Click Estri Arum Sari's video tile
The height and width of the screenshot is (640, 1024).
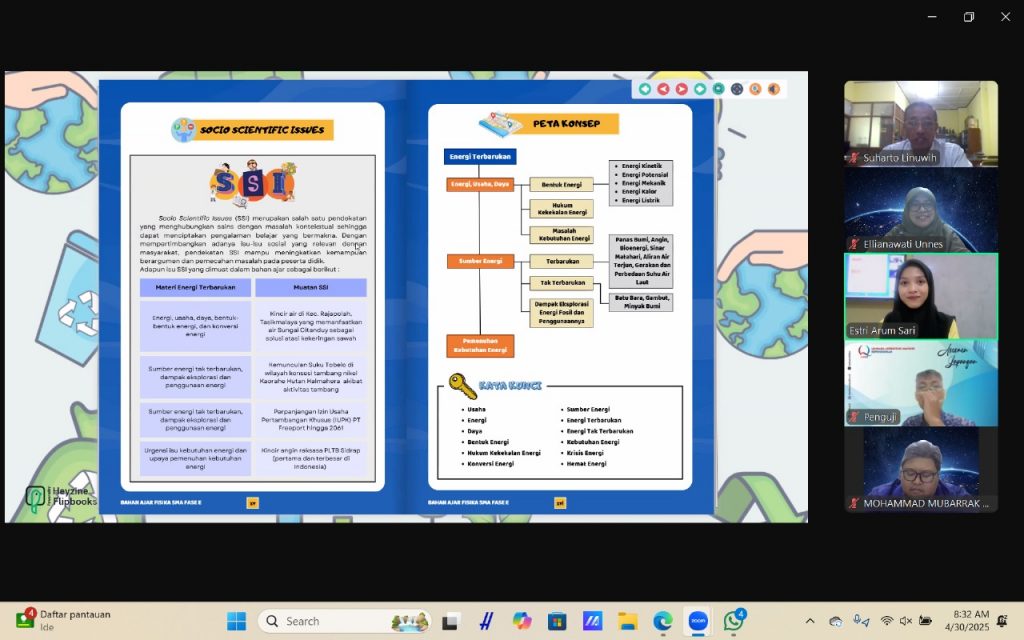pyautogui.click(x=920, y=295)
